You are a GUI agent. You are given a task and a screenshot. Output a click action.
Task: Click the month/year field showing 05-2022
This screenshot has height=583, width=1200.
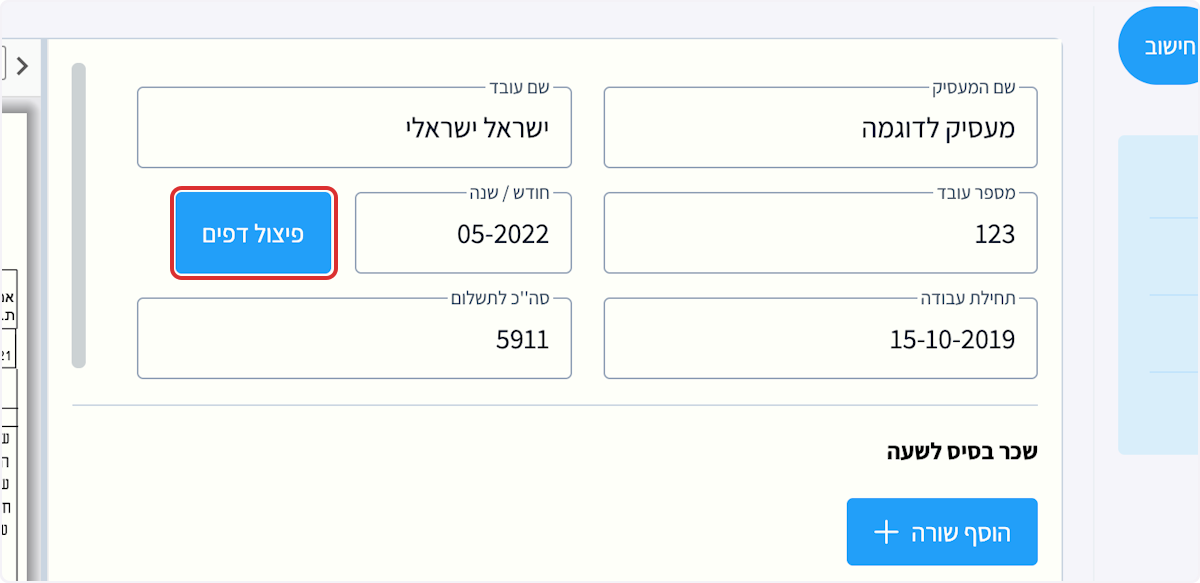463,233
